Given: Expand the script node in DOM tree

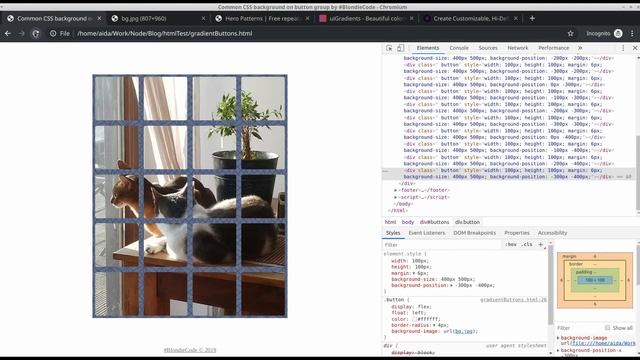Looking at the screenshot, I should tap(395, 197).
